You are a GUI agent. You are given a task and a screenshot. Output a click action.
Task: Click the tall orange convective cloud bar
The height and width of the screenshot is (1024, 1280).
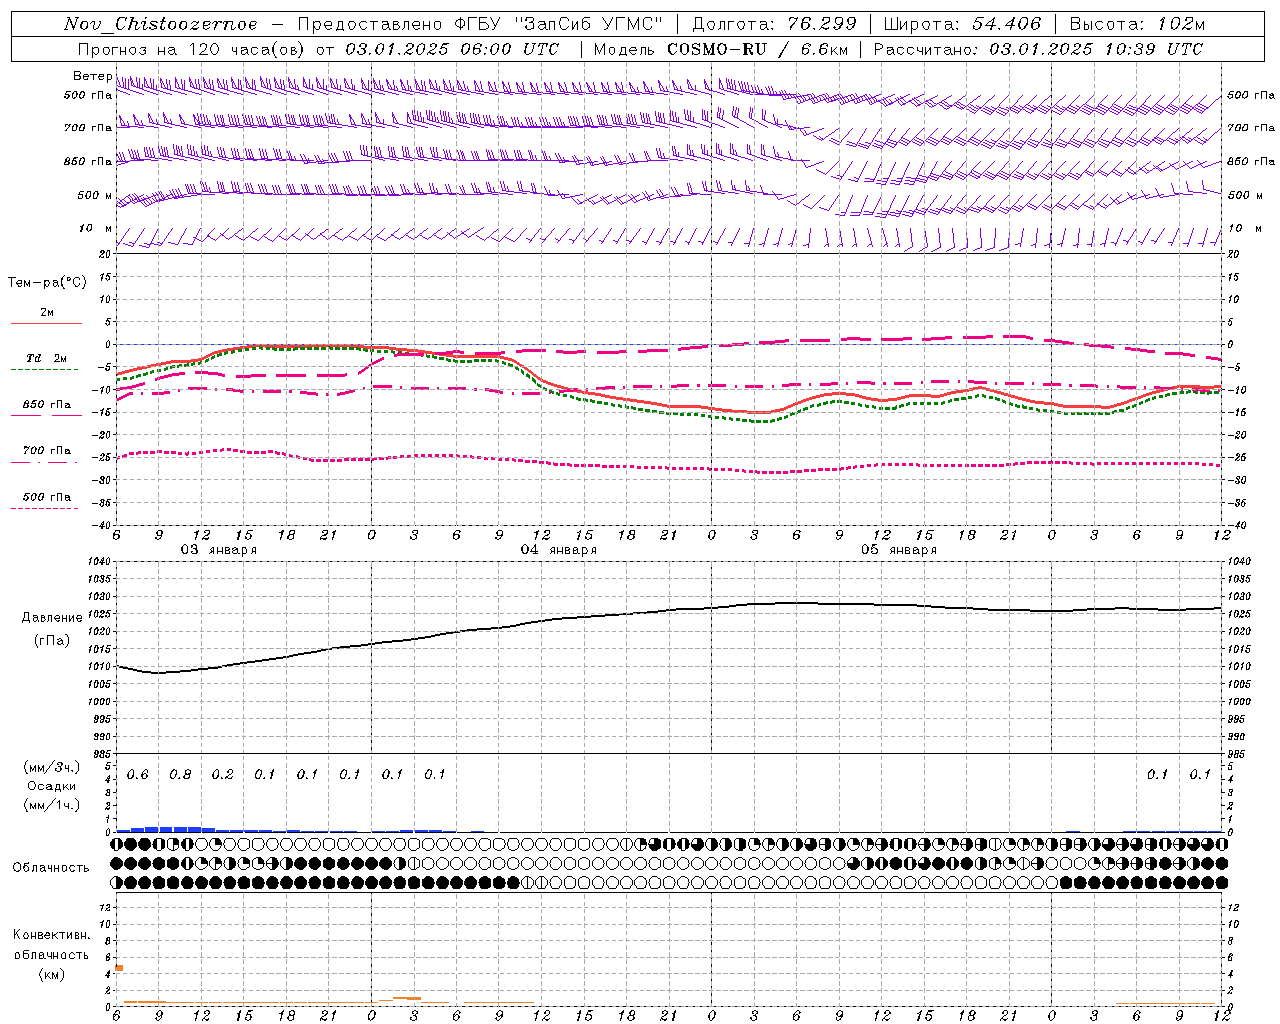click(119, 968)
